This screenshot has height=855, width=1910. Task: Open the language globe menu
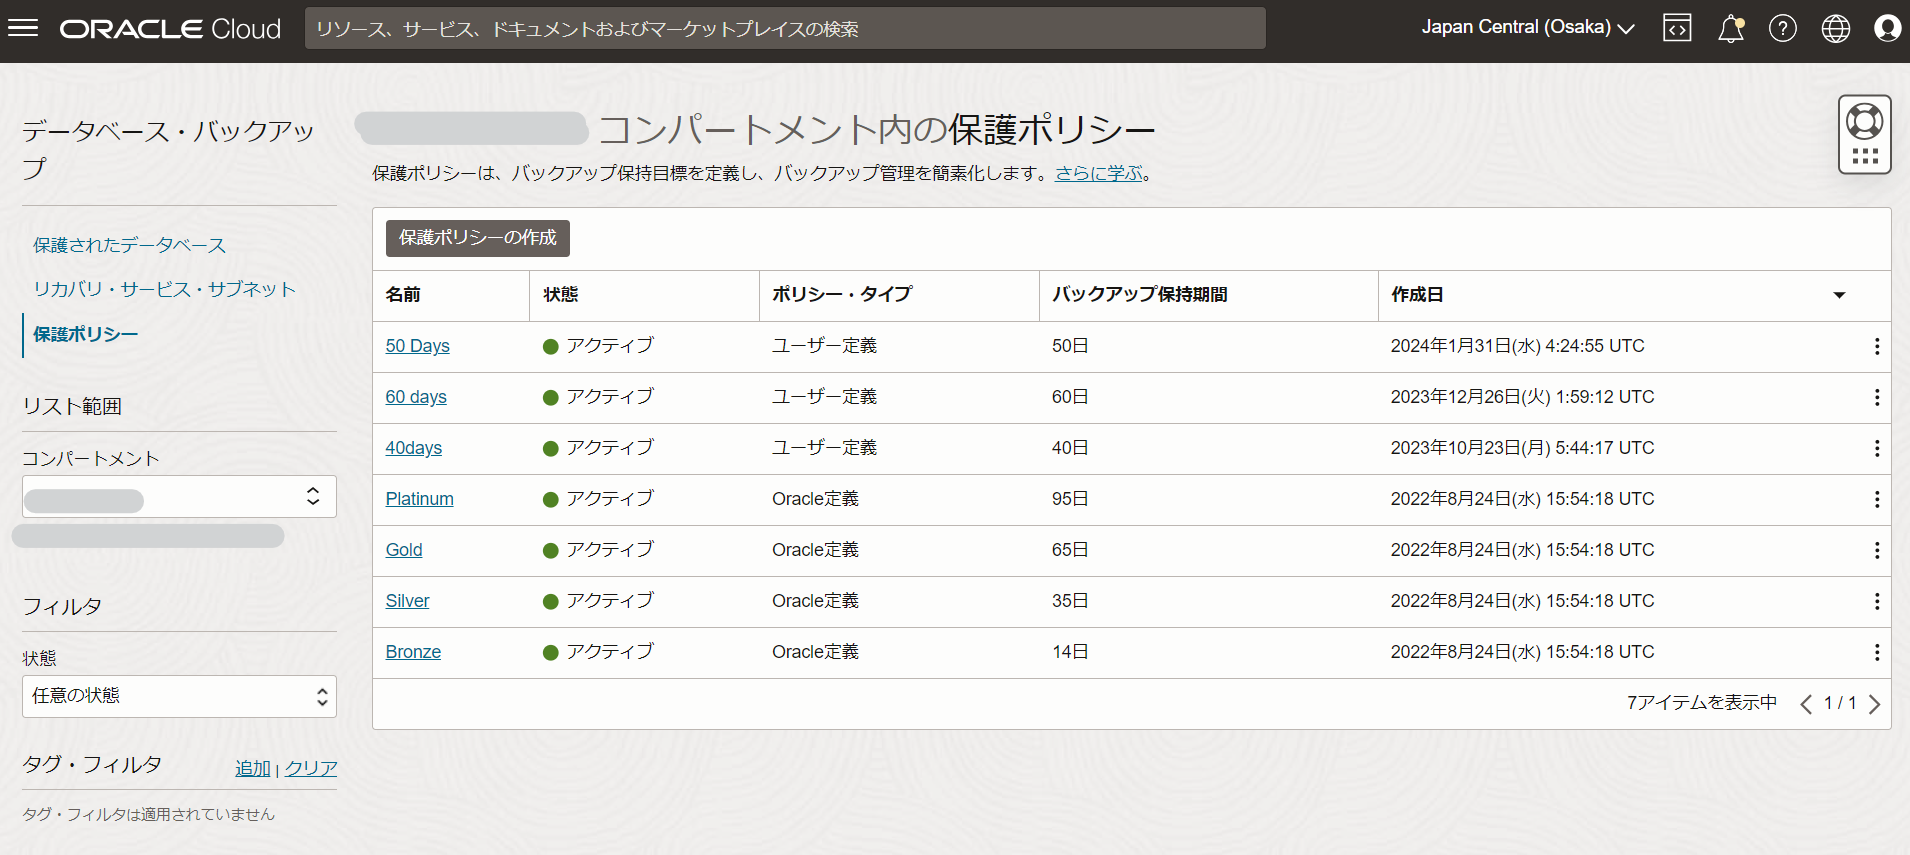(1835, 28)
